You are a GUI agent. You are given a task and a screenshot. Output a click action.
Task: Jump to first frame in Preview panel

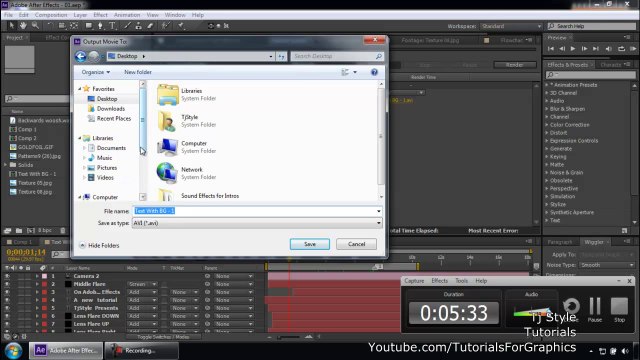pos(551,49)
